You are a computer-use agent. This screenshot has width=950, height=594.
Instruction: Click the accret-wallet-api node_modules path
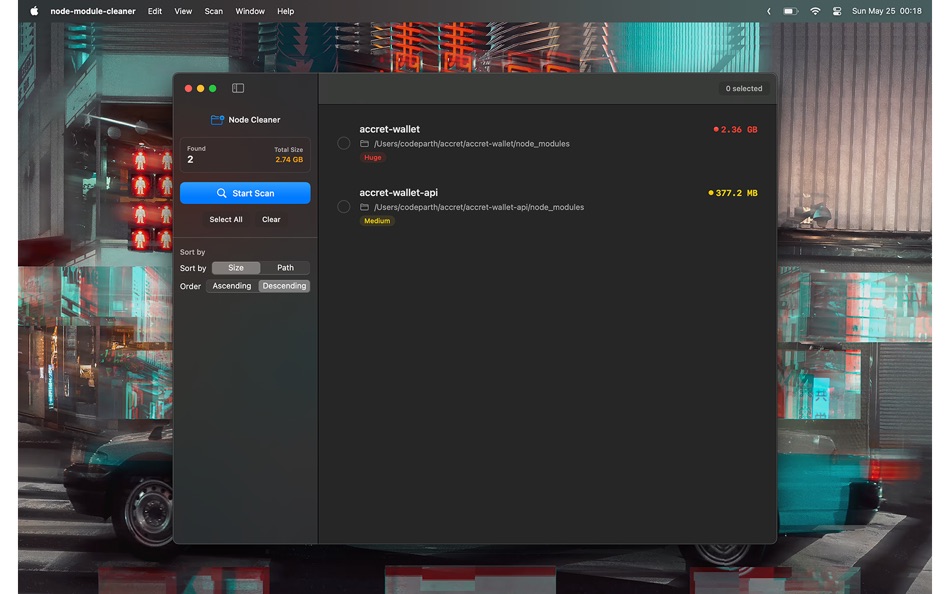(x=479, y=207)
